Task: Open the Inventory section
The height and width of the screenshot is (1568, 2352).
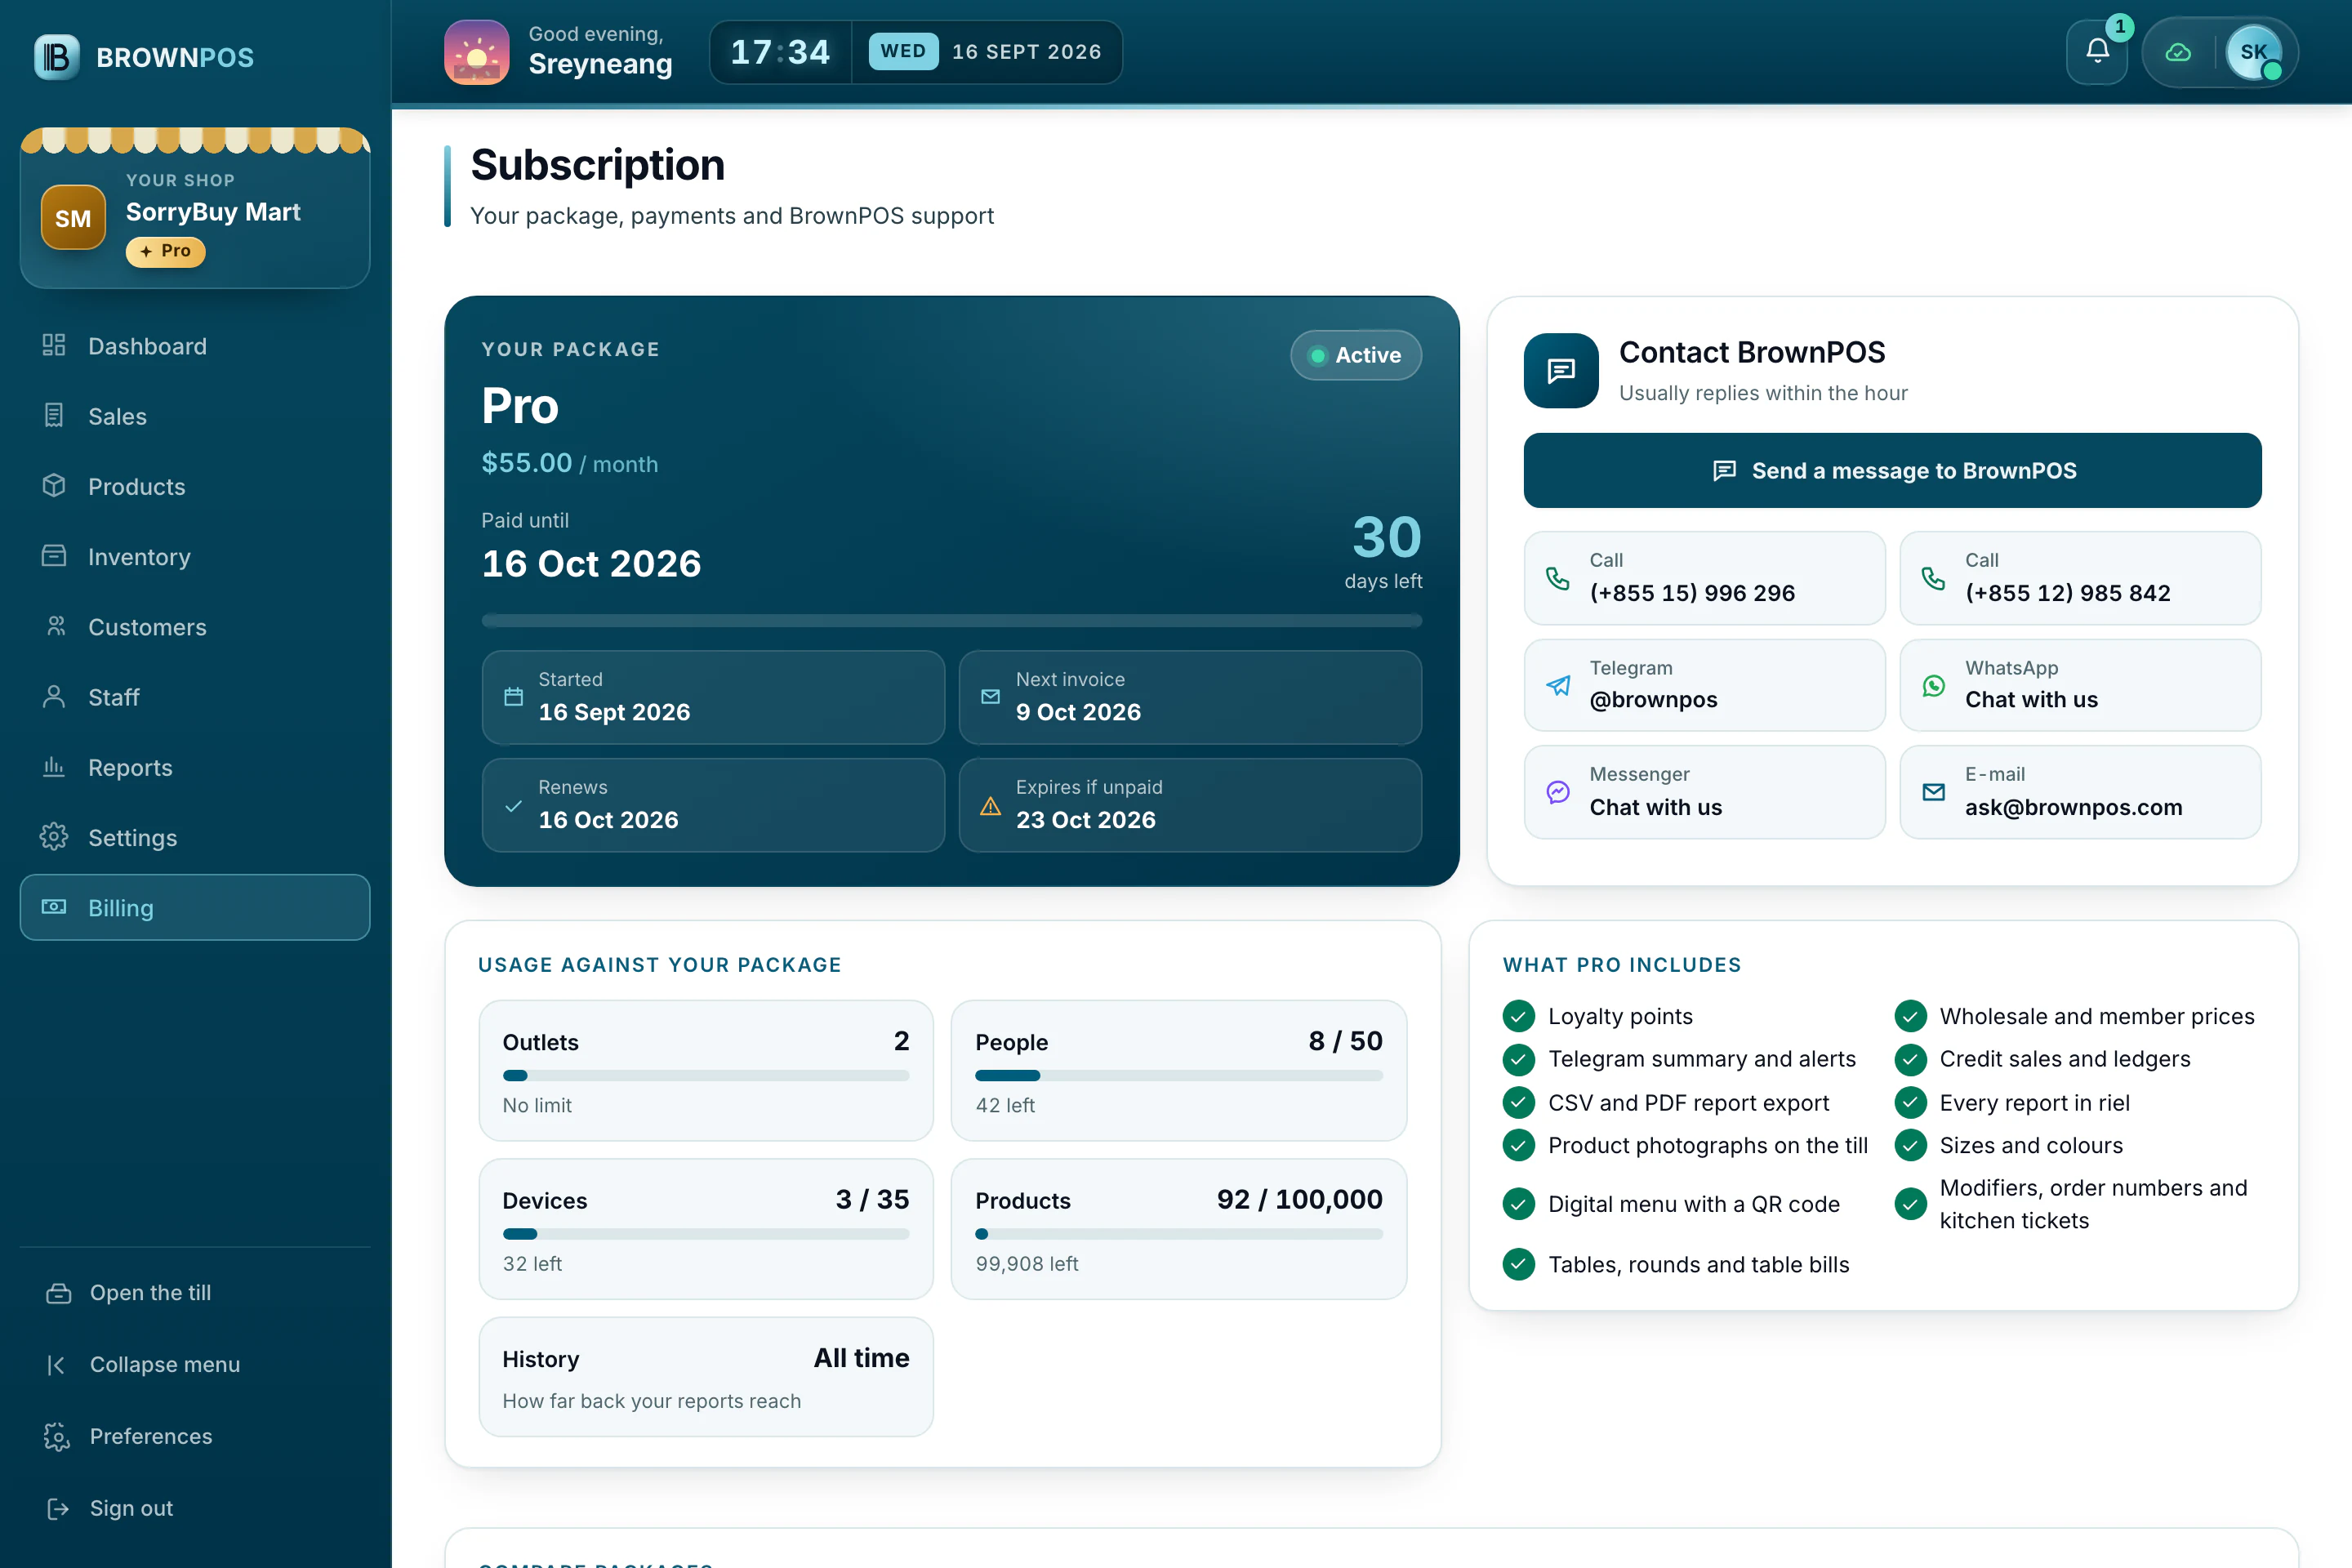Action: pos(195,556)
